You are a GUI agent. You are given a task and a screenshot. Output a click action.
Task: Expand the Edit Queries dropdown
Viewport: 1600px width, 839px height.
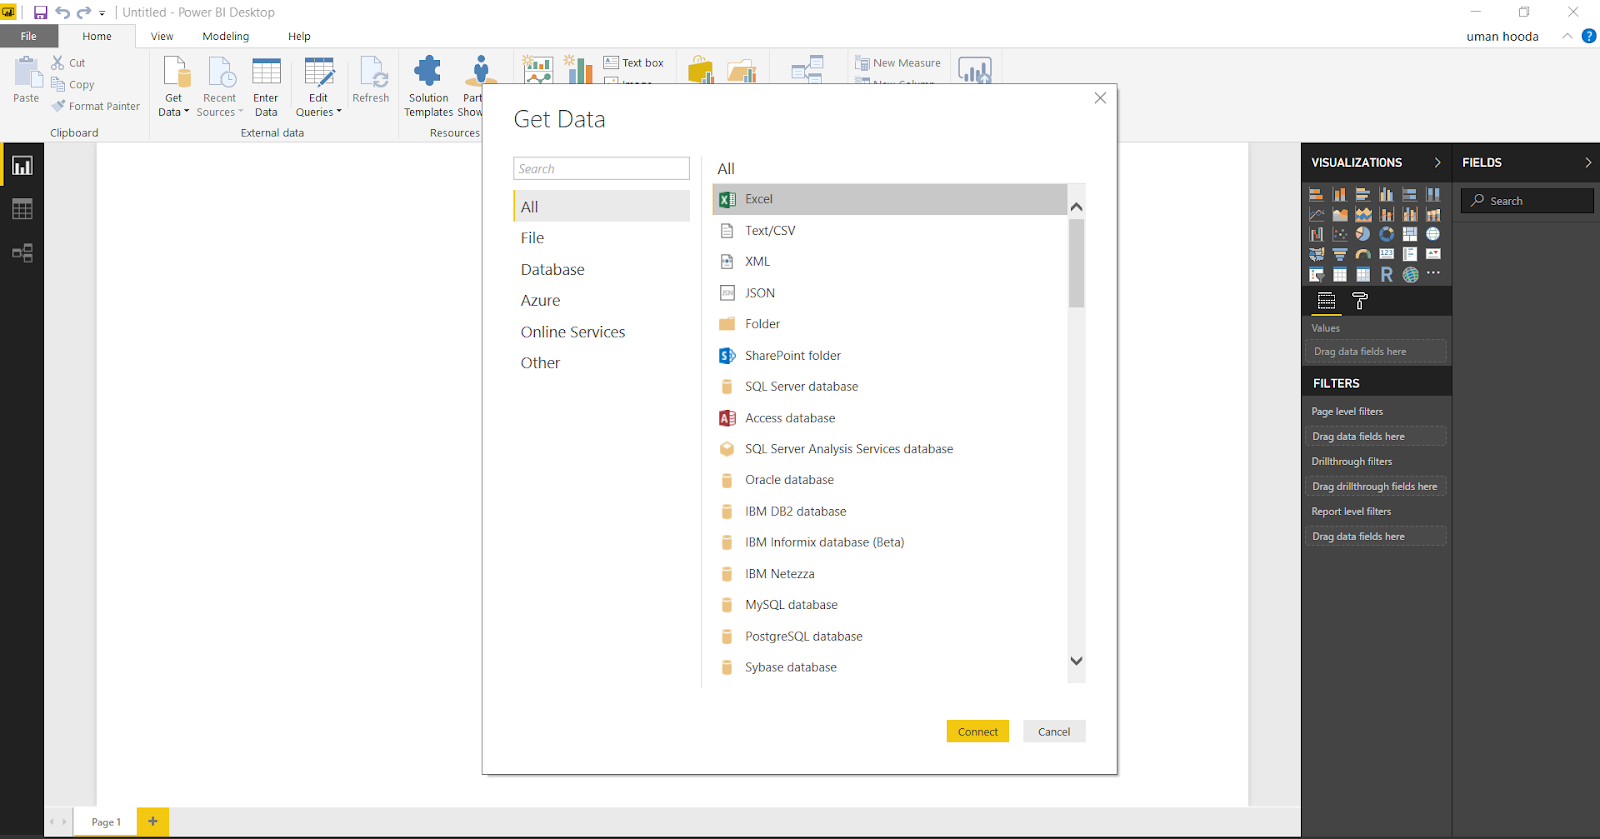pyautogui.click(x=339, y=112)
